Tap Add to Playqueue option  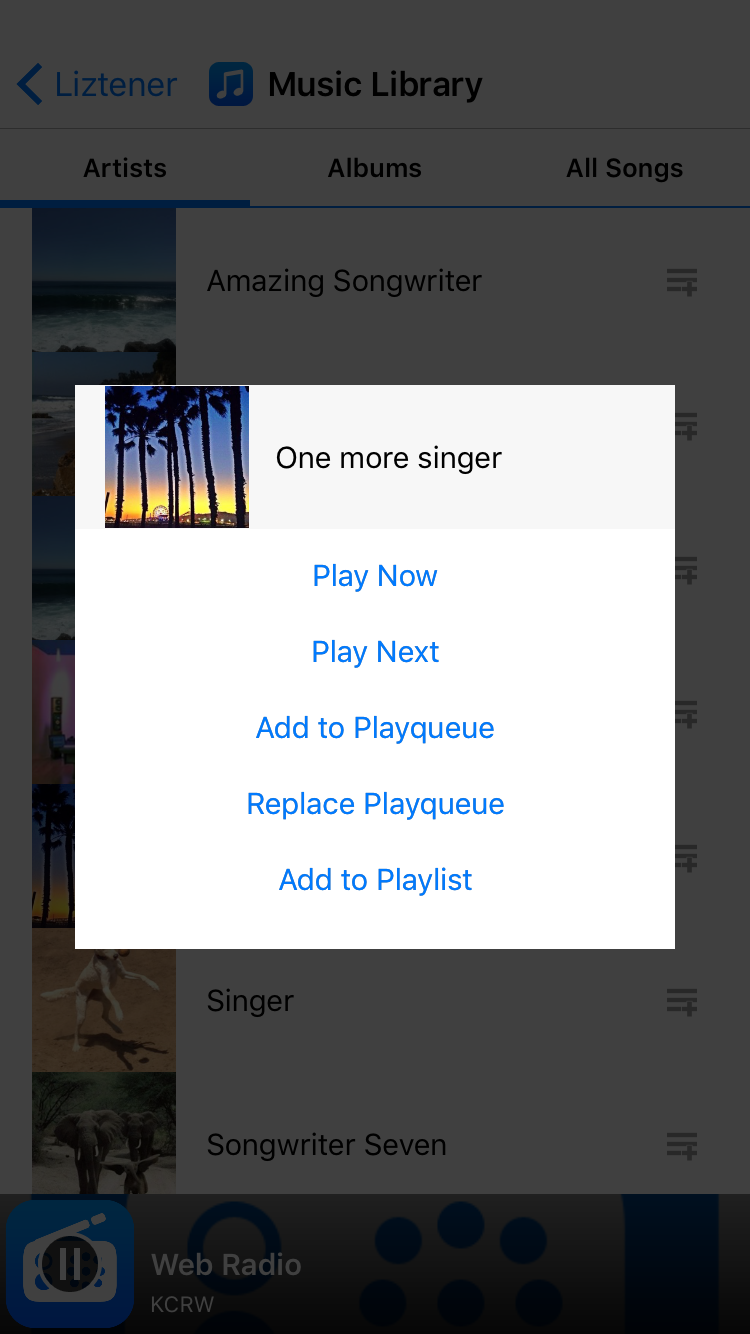coord(375,728)
